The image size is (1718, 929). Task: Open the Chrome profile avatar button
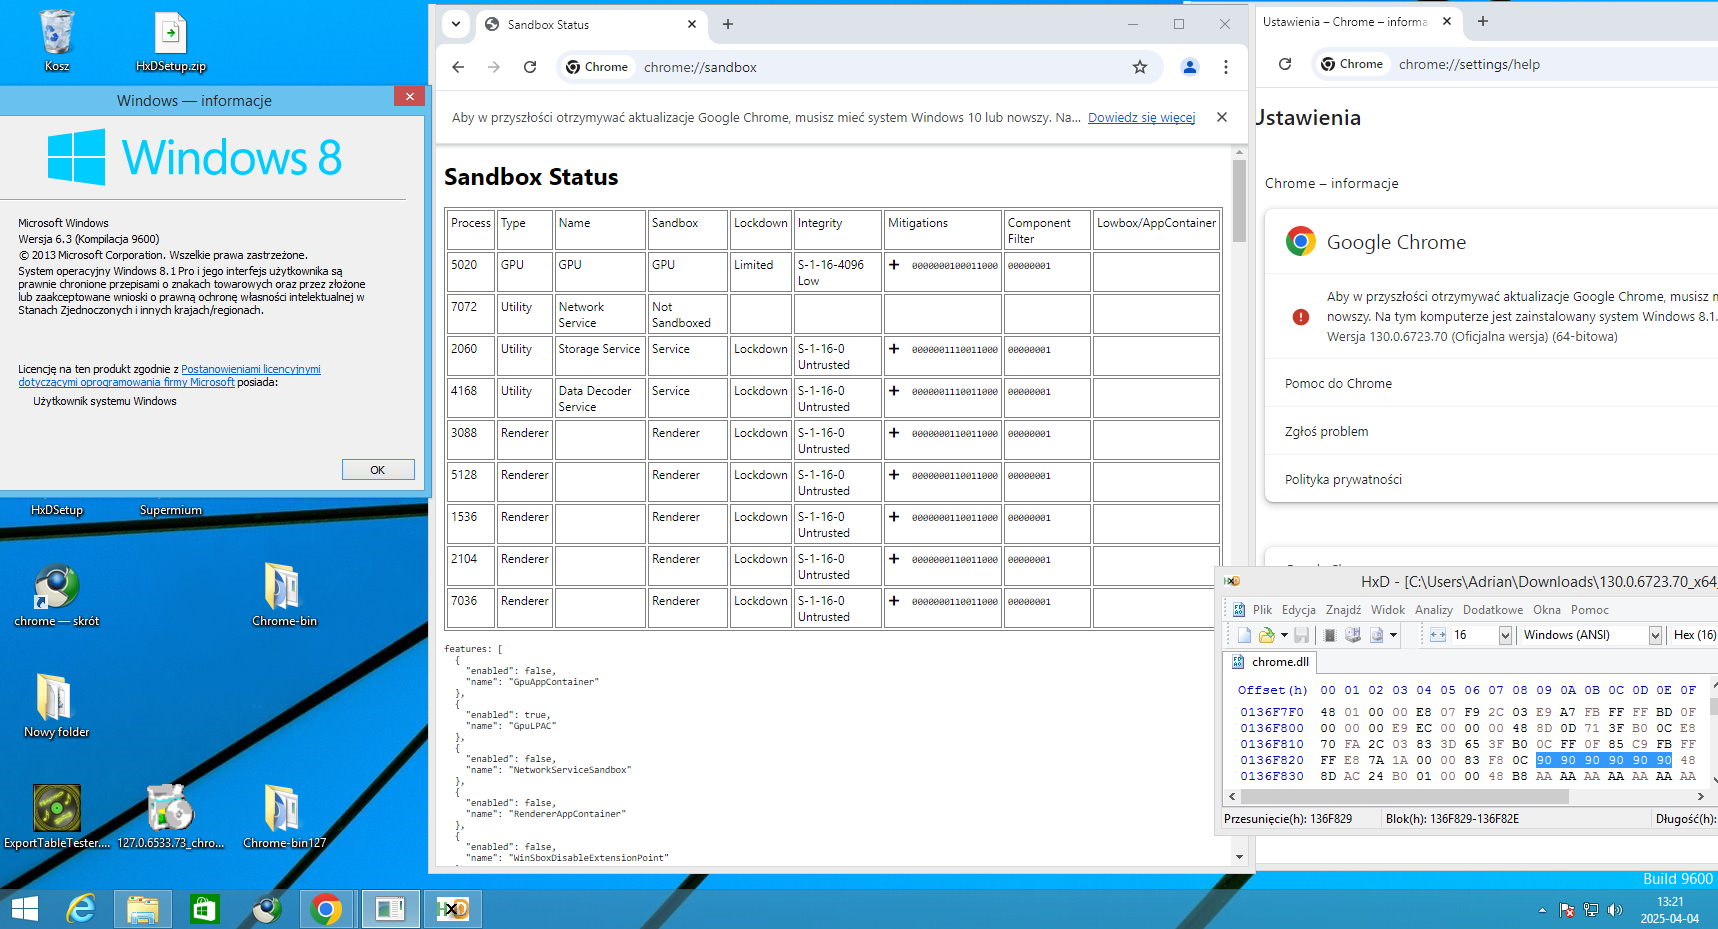1190,67
